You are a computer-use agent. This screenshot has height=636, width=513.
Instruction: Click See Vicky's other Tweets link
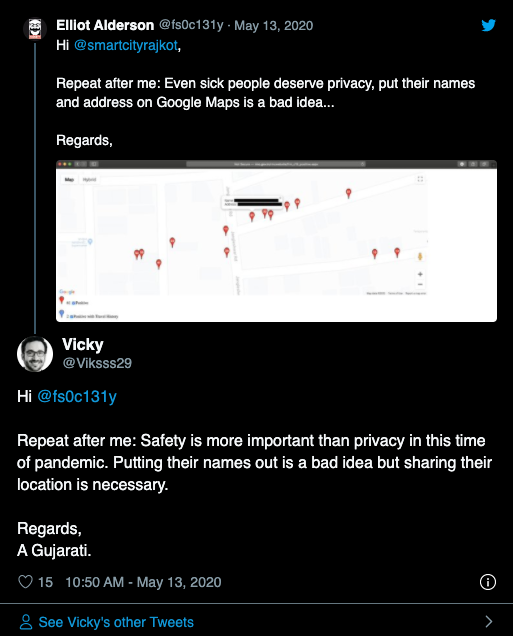point(116,622)
